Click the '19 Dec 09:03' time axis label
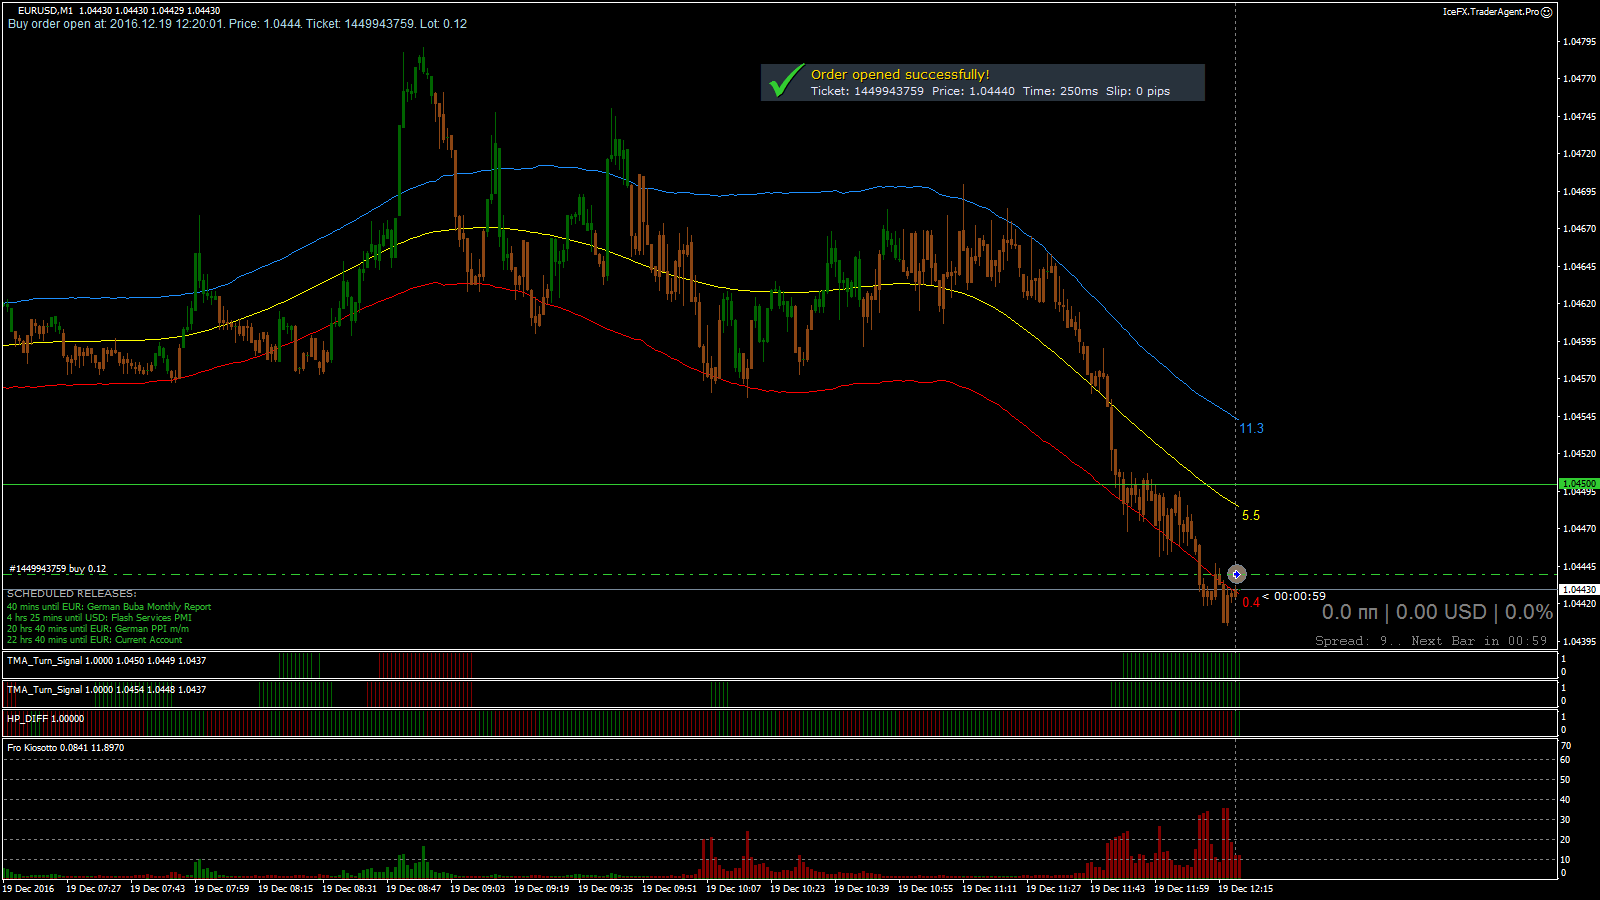 [x=477, y=889]
